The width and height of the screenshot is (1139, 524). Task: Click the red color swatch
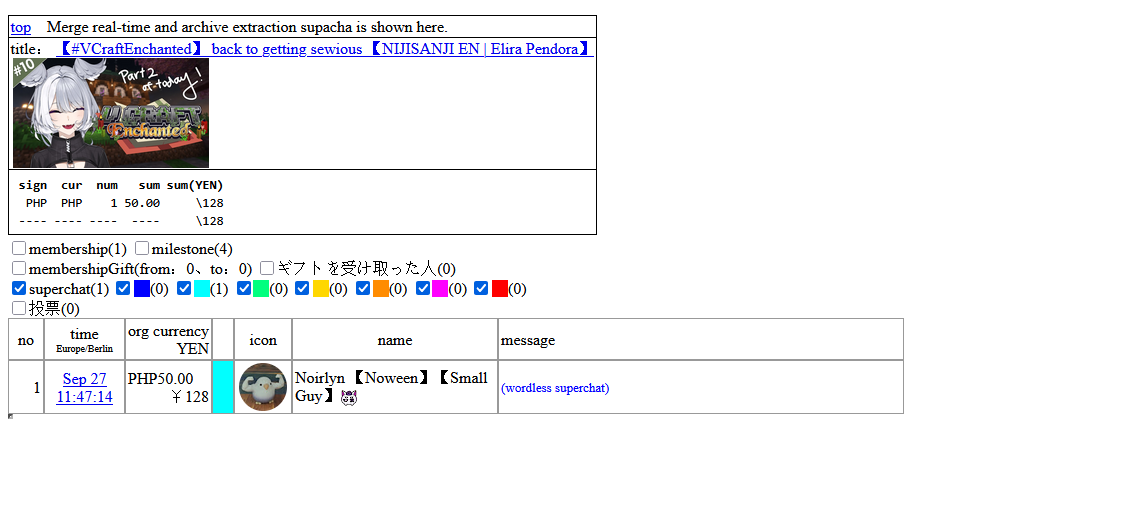tap(500, 289)
